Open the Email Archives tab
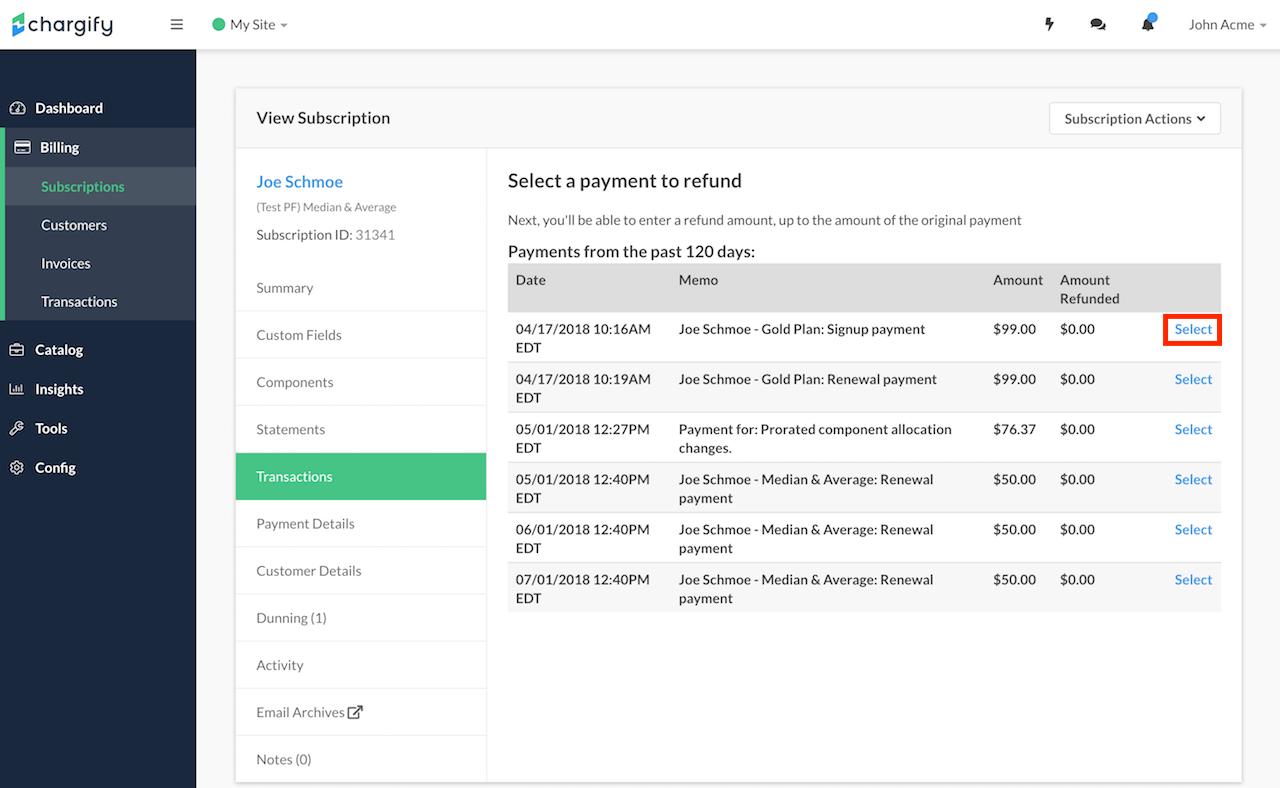The width and height of the screenshot is (1280, 788). pyautogui.click(x=361, y=712)
